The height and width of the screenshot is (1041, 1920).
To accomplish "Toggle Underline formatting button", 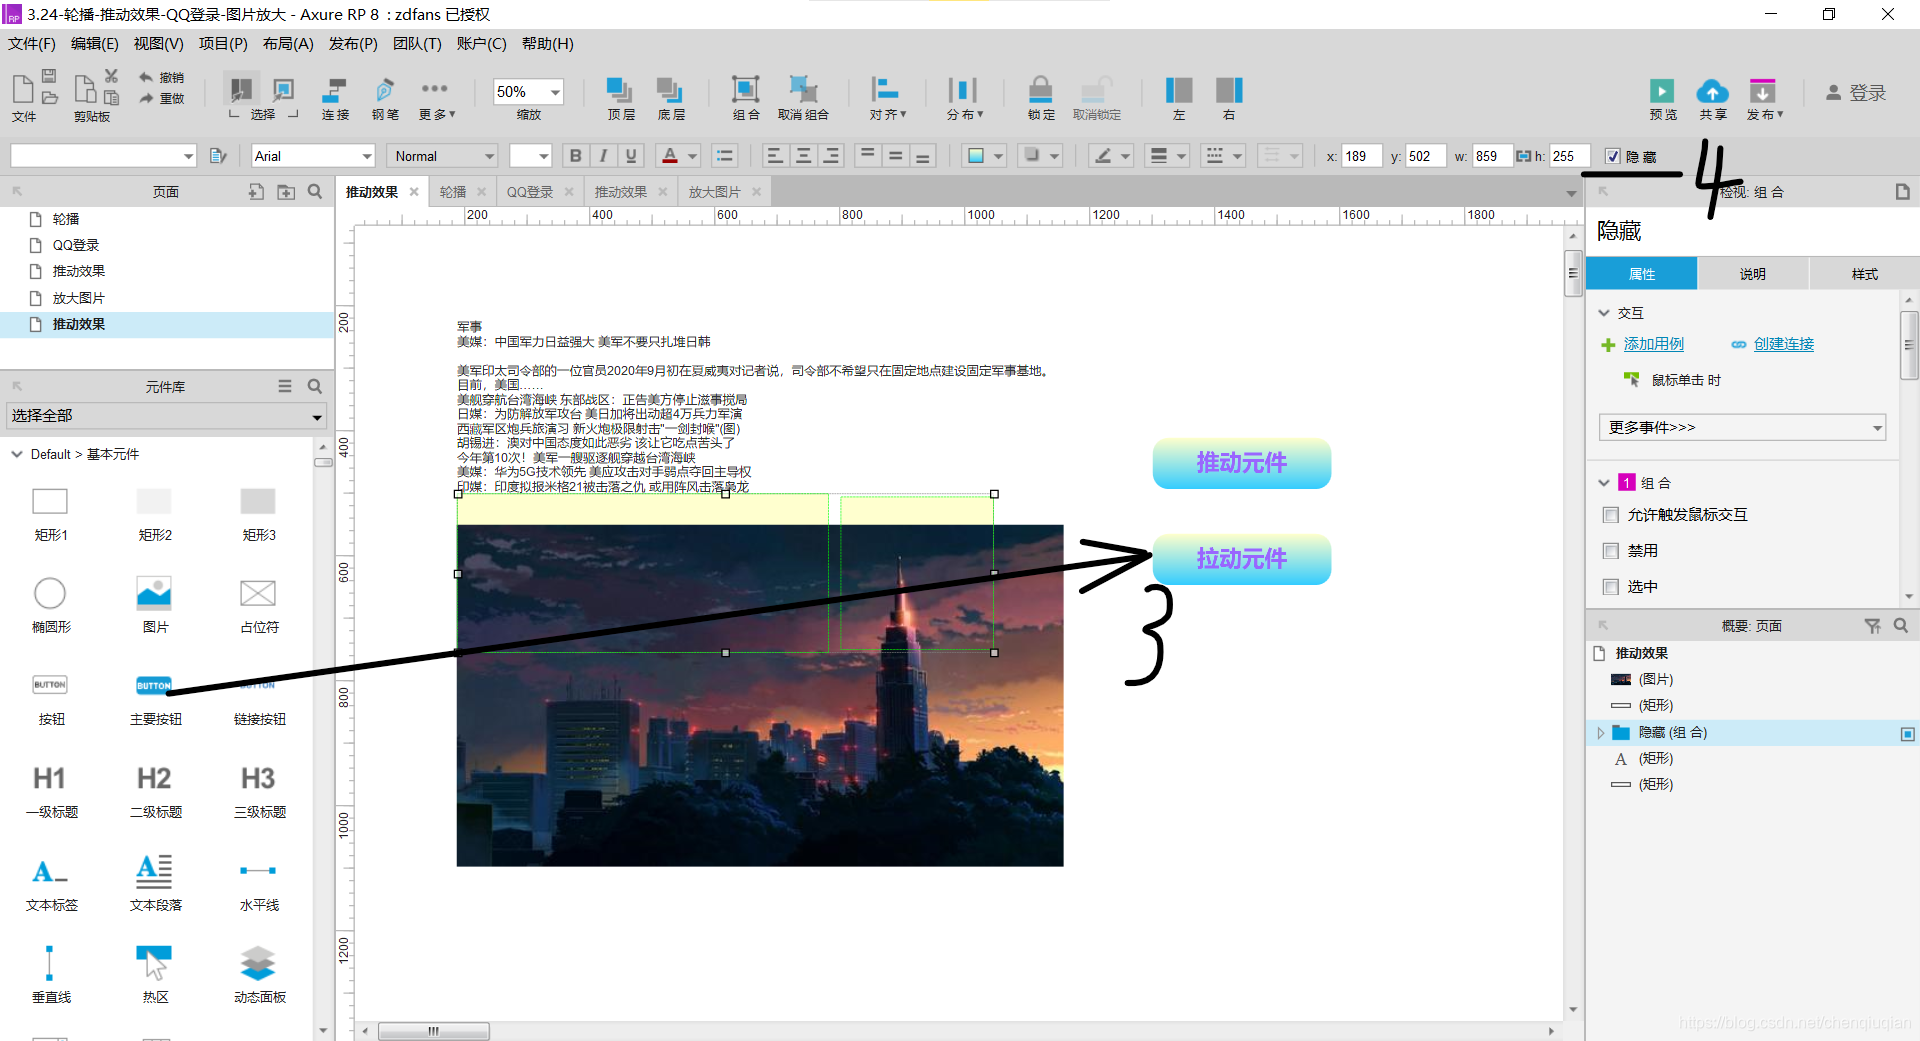I will click(x=631, y=156).
